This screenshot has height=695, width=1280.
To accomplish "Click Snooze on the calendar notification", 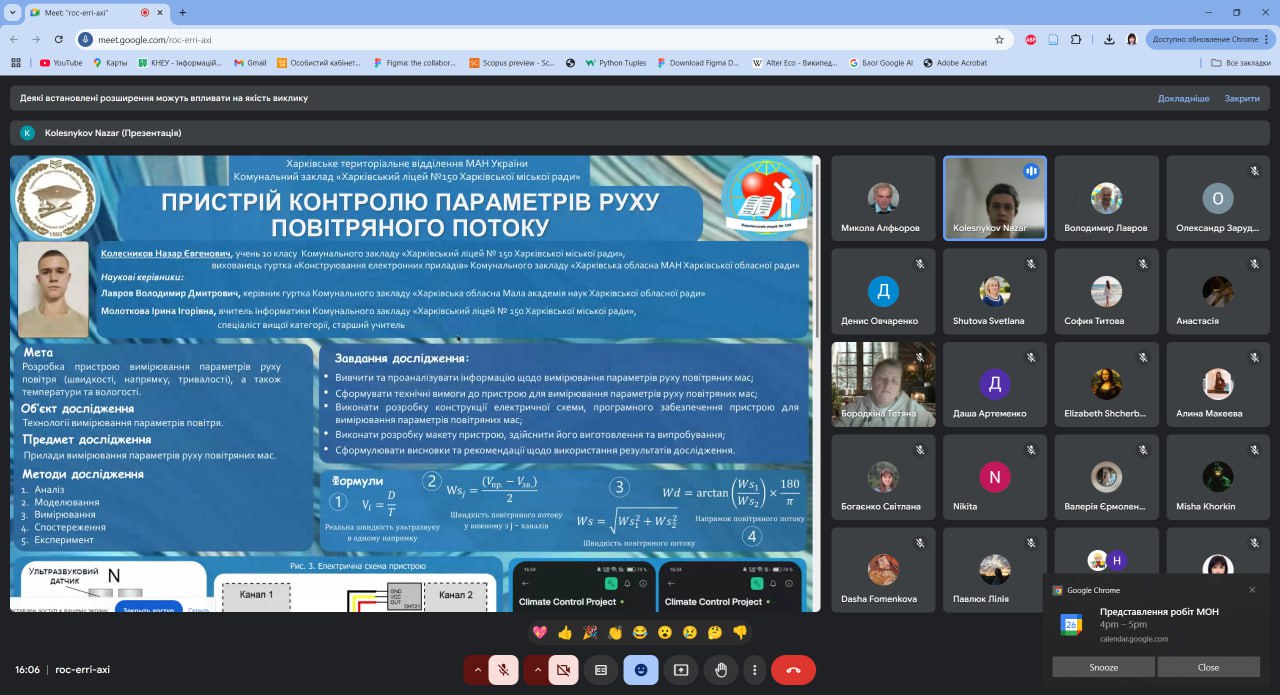I will tap(1103, 667).
